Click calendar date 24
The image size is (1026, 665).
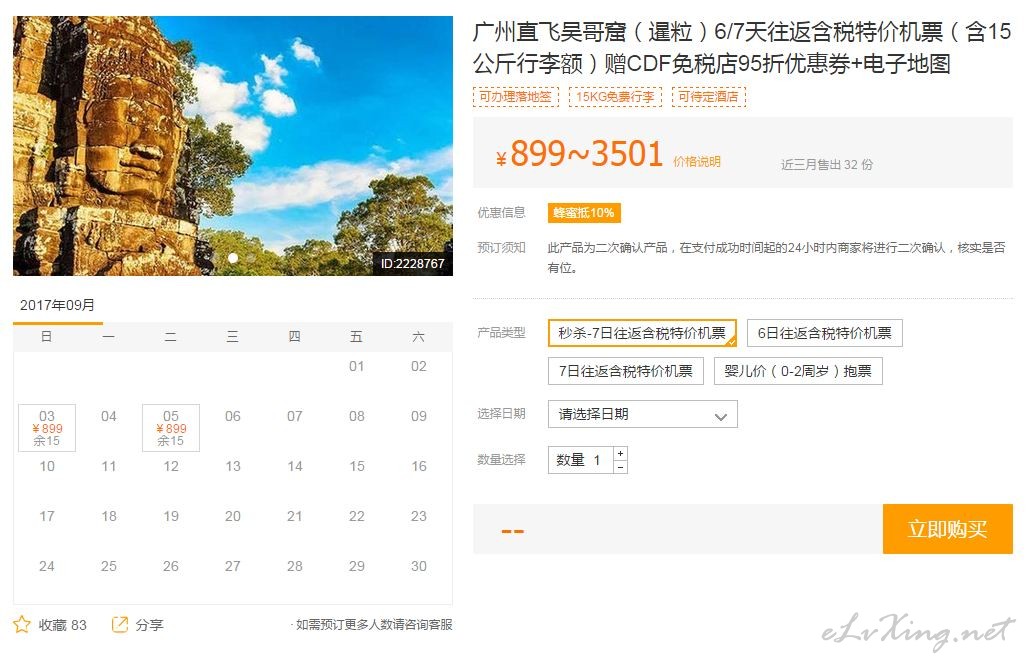(47, 566)
